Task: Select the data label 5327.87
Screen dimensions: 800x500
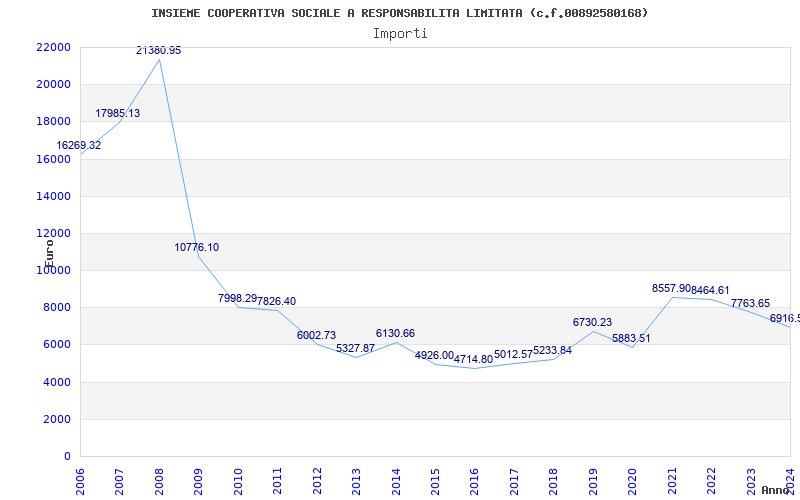Action: (x=356, y=348)
